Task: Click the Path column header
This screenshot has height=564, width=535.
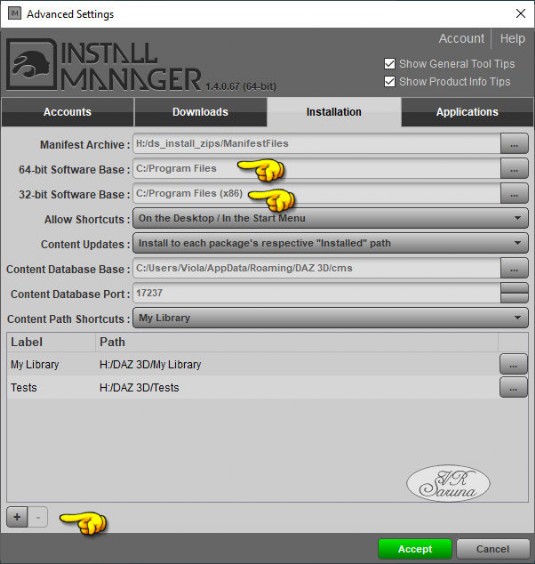Action: click(297, 342)
